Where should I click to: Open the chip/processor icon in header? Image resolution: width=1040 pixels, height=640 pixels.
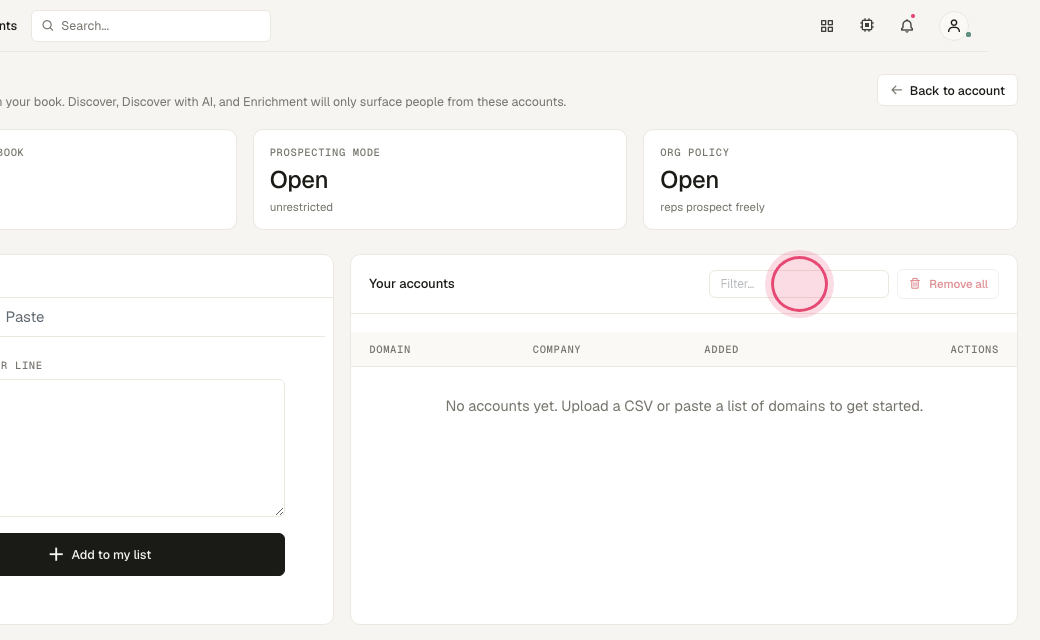[867, 25]
